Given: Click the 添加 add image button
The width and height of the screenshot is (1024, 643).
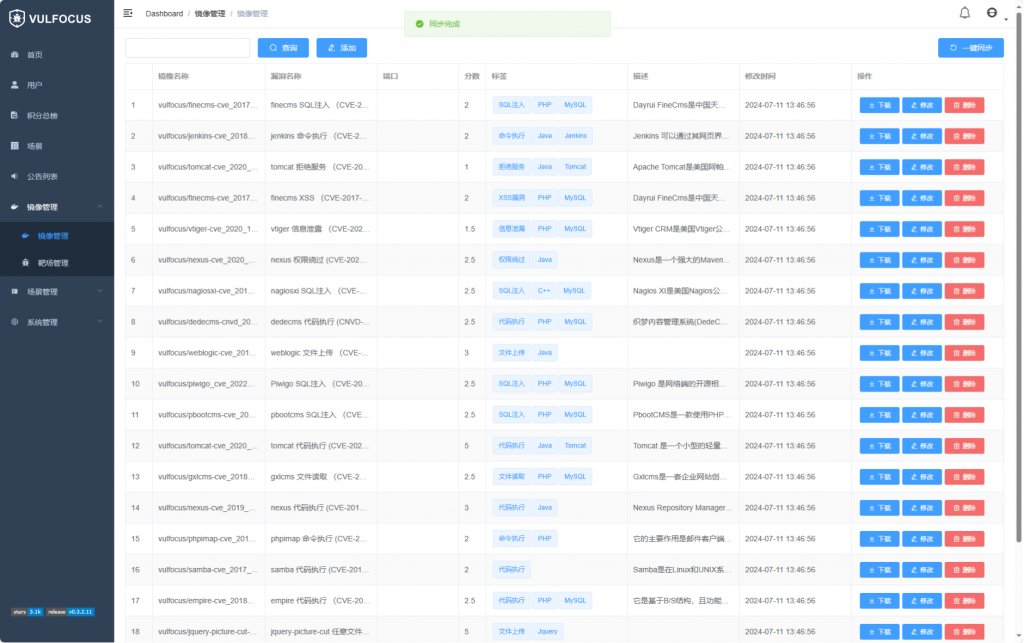Looking at the screenshot, I should coord(341,48).
